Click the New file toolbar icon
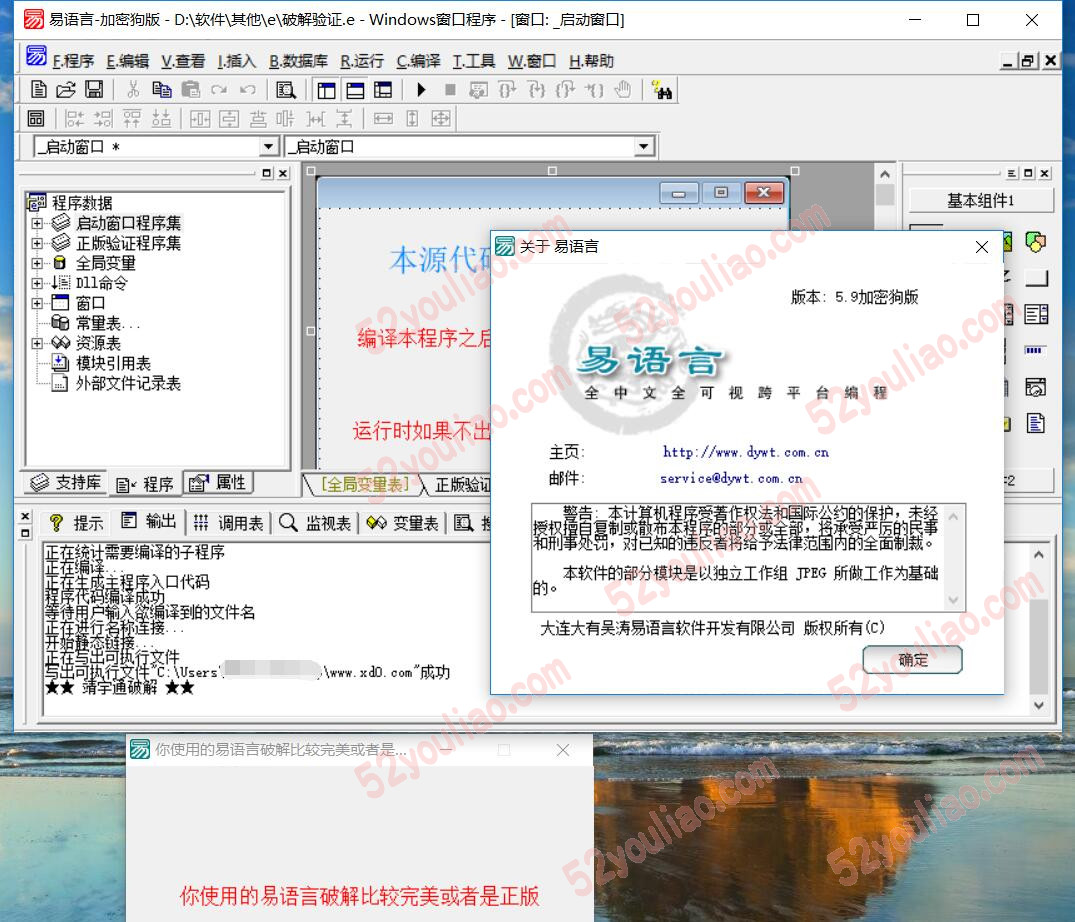Viewport: 1075px width, 922px height. tap(39, 90)
